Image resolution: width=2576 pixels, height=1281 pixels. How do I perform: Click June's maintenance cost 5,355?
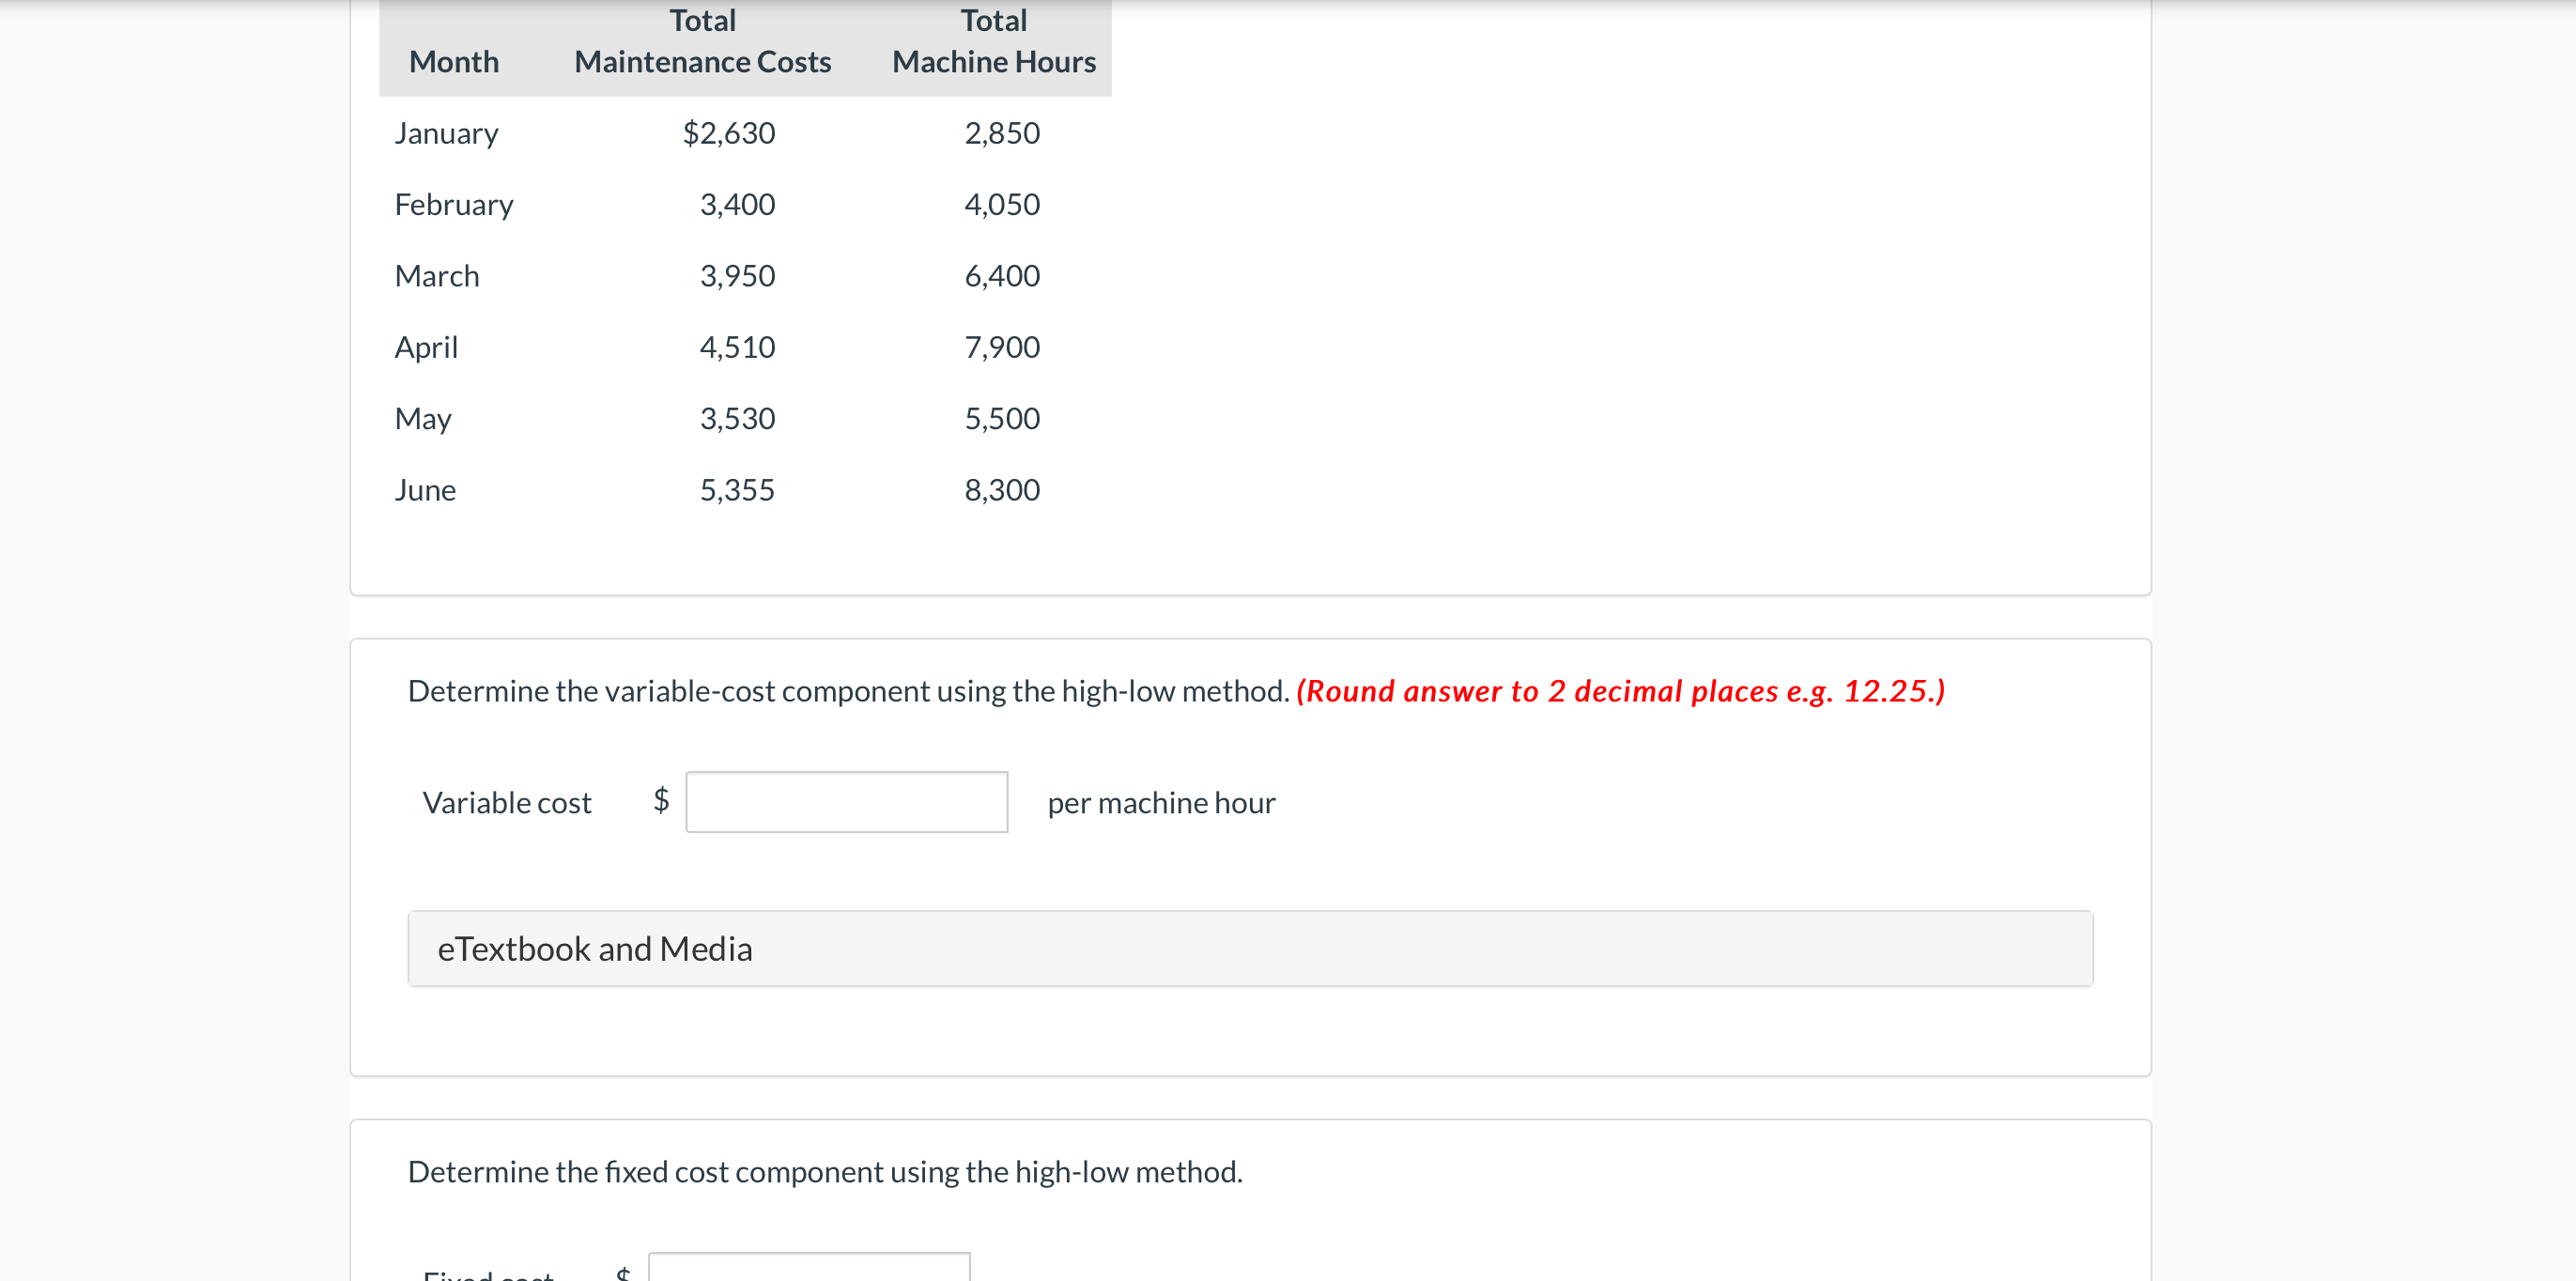pyautogui.click(x=737, y=490)
